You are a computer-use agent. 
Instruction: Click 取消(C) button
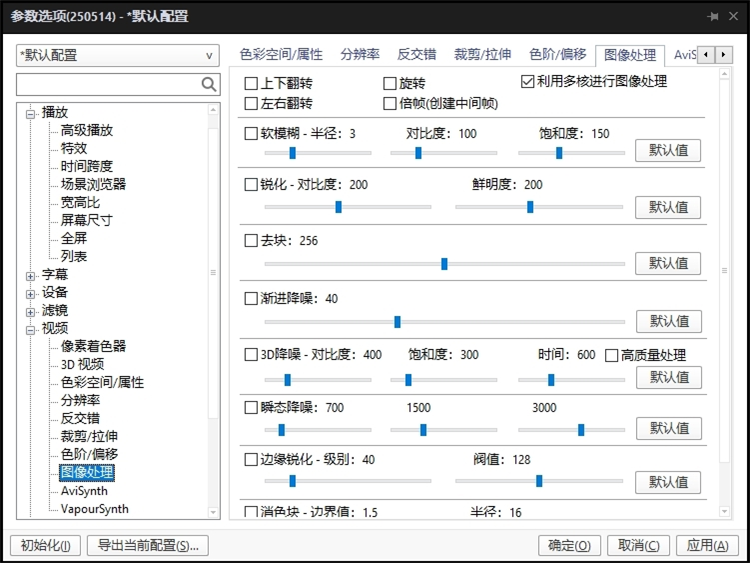[638, 545]
